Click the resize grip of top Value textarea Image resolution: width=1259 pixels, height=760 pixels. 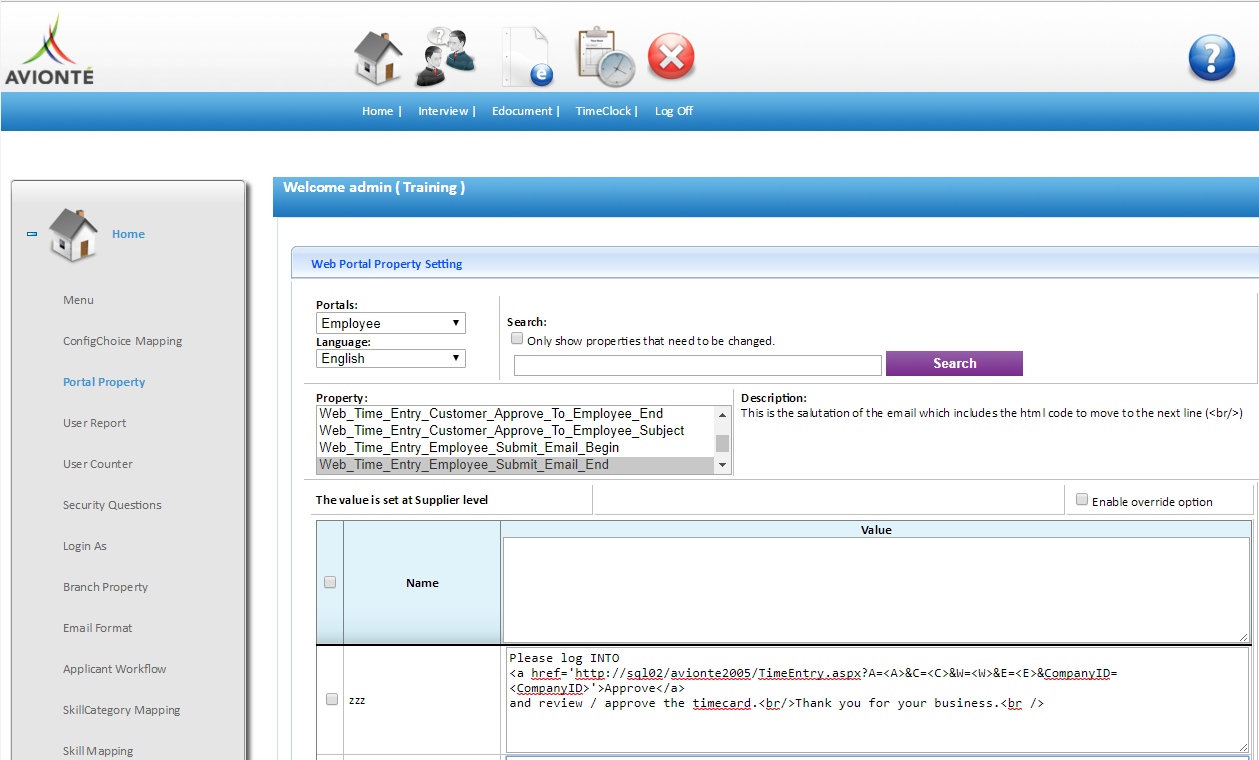tap(1244, 637)
